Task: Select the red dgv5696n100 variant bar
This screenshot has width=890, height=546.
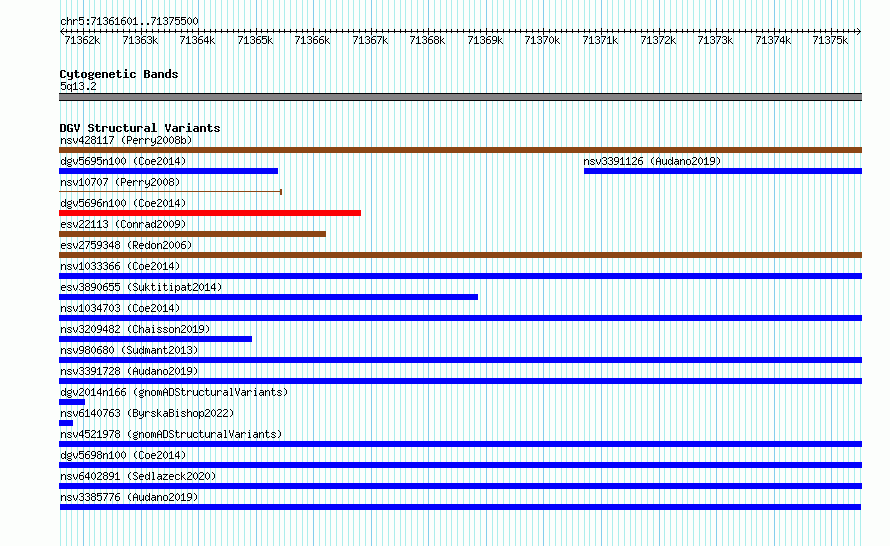Action: 210,213
